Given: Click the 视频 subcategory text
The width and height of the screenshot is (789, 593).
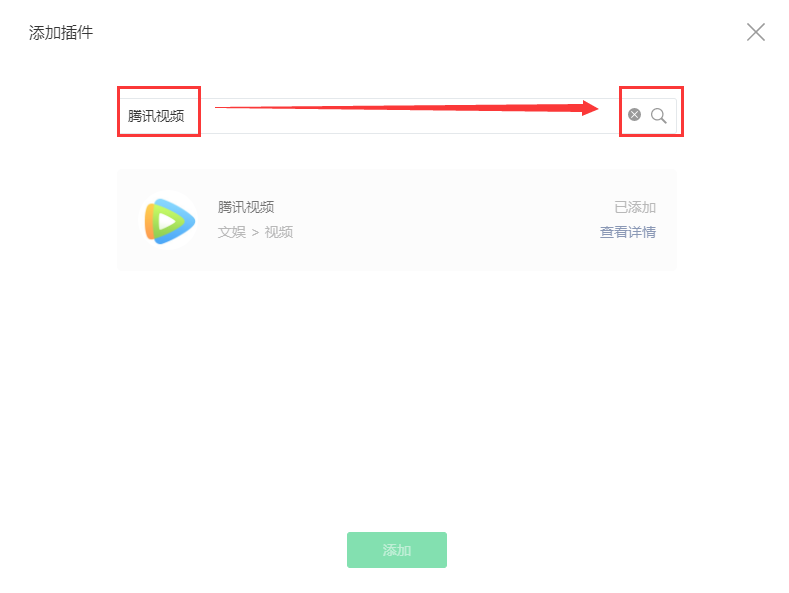Looking at the screenshot, I should (x=279, y=232).
